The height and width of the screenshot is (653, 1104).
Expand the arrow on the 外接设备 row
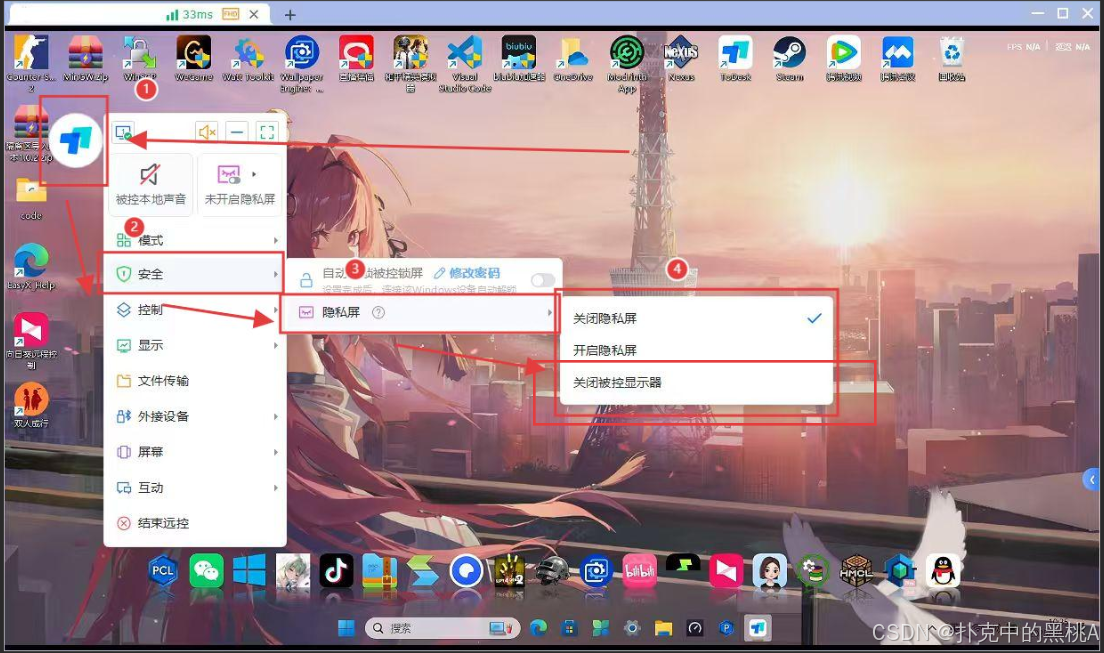(275, 416)
